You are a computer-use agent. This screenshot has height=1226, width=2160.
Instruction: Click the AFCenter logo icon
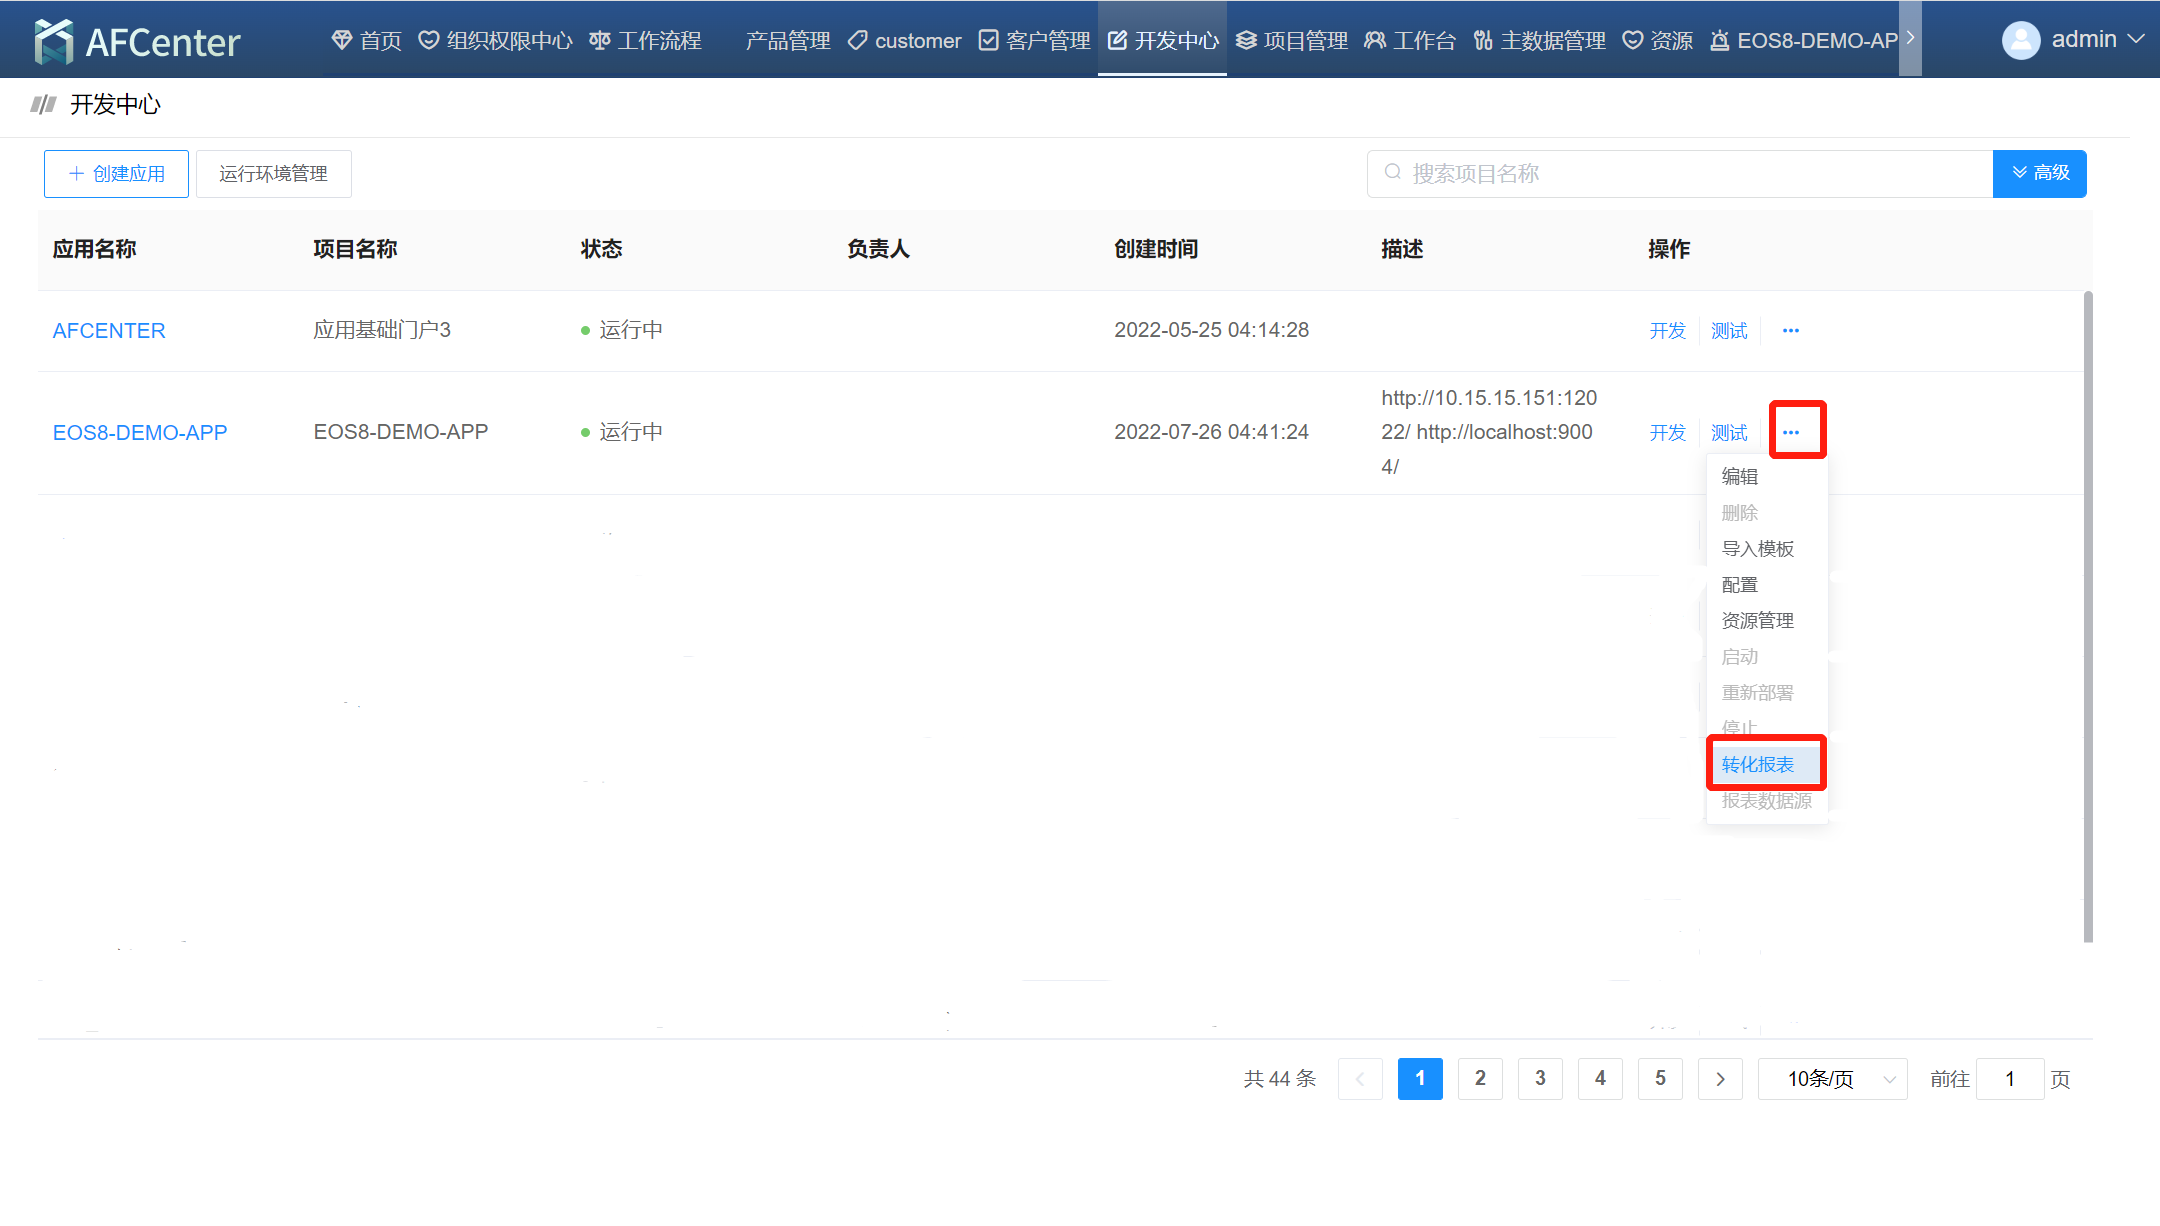click(53, 41)
